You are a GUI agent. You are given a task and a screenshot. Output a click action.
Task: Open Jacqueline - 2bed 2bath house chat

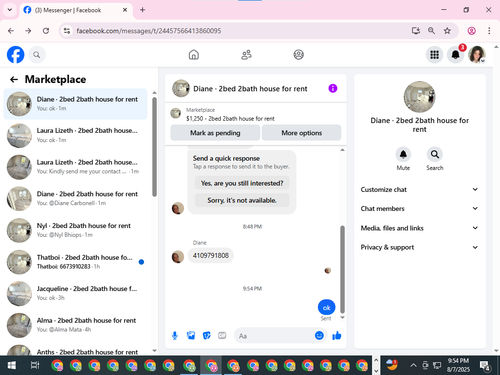(76, 293)
